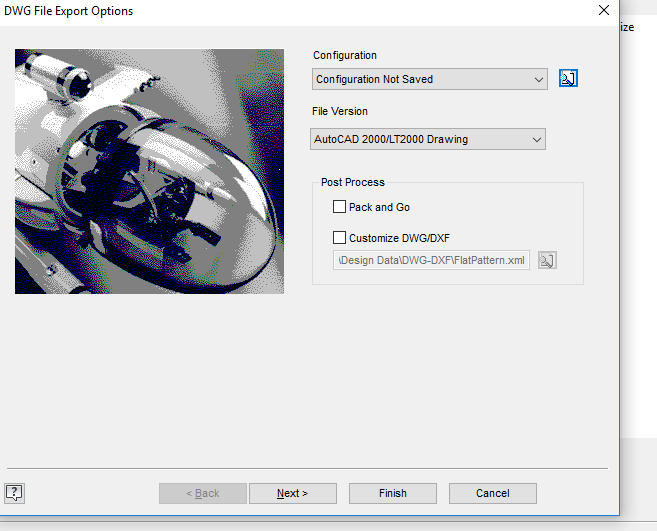Click the Post Process group label
This screenshot has width=657, height=531.
click(x=353, y=182)
